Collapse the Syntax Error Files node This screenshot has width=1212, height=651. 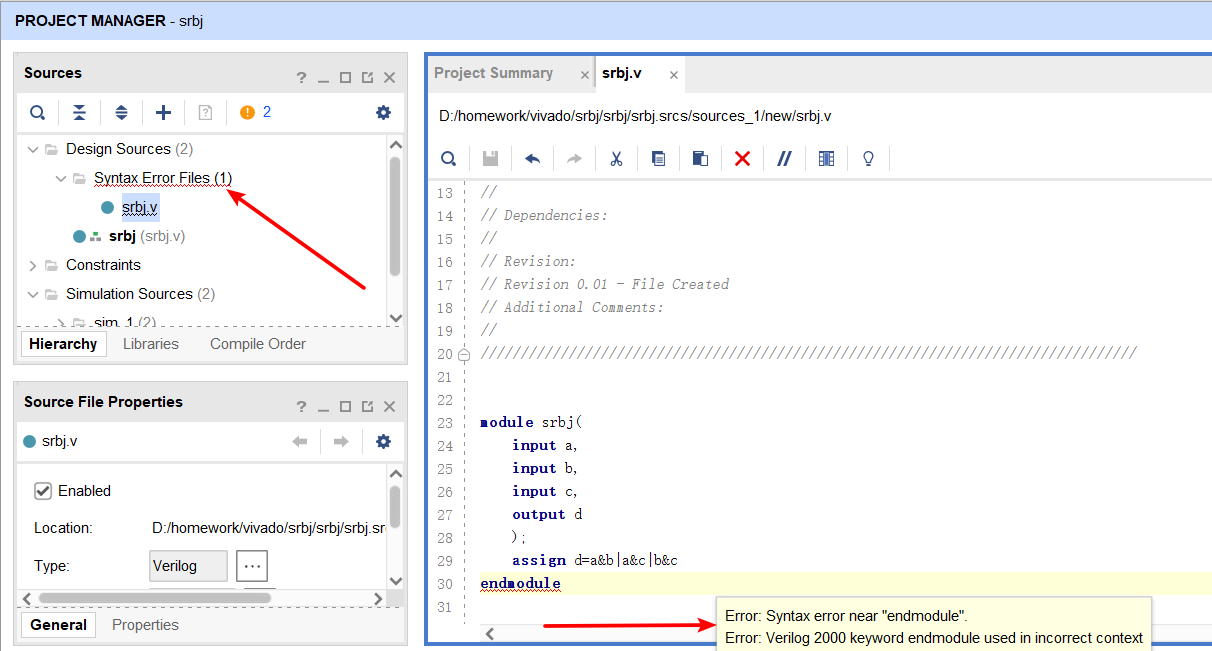tap(61, 179)
